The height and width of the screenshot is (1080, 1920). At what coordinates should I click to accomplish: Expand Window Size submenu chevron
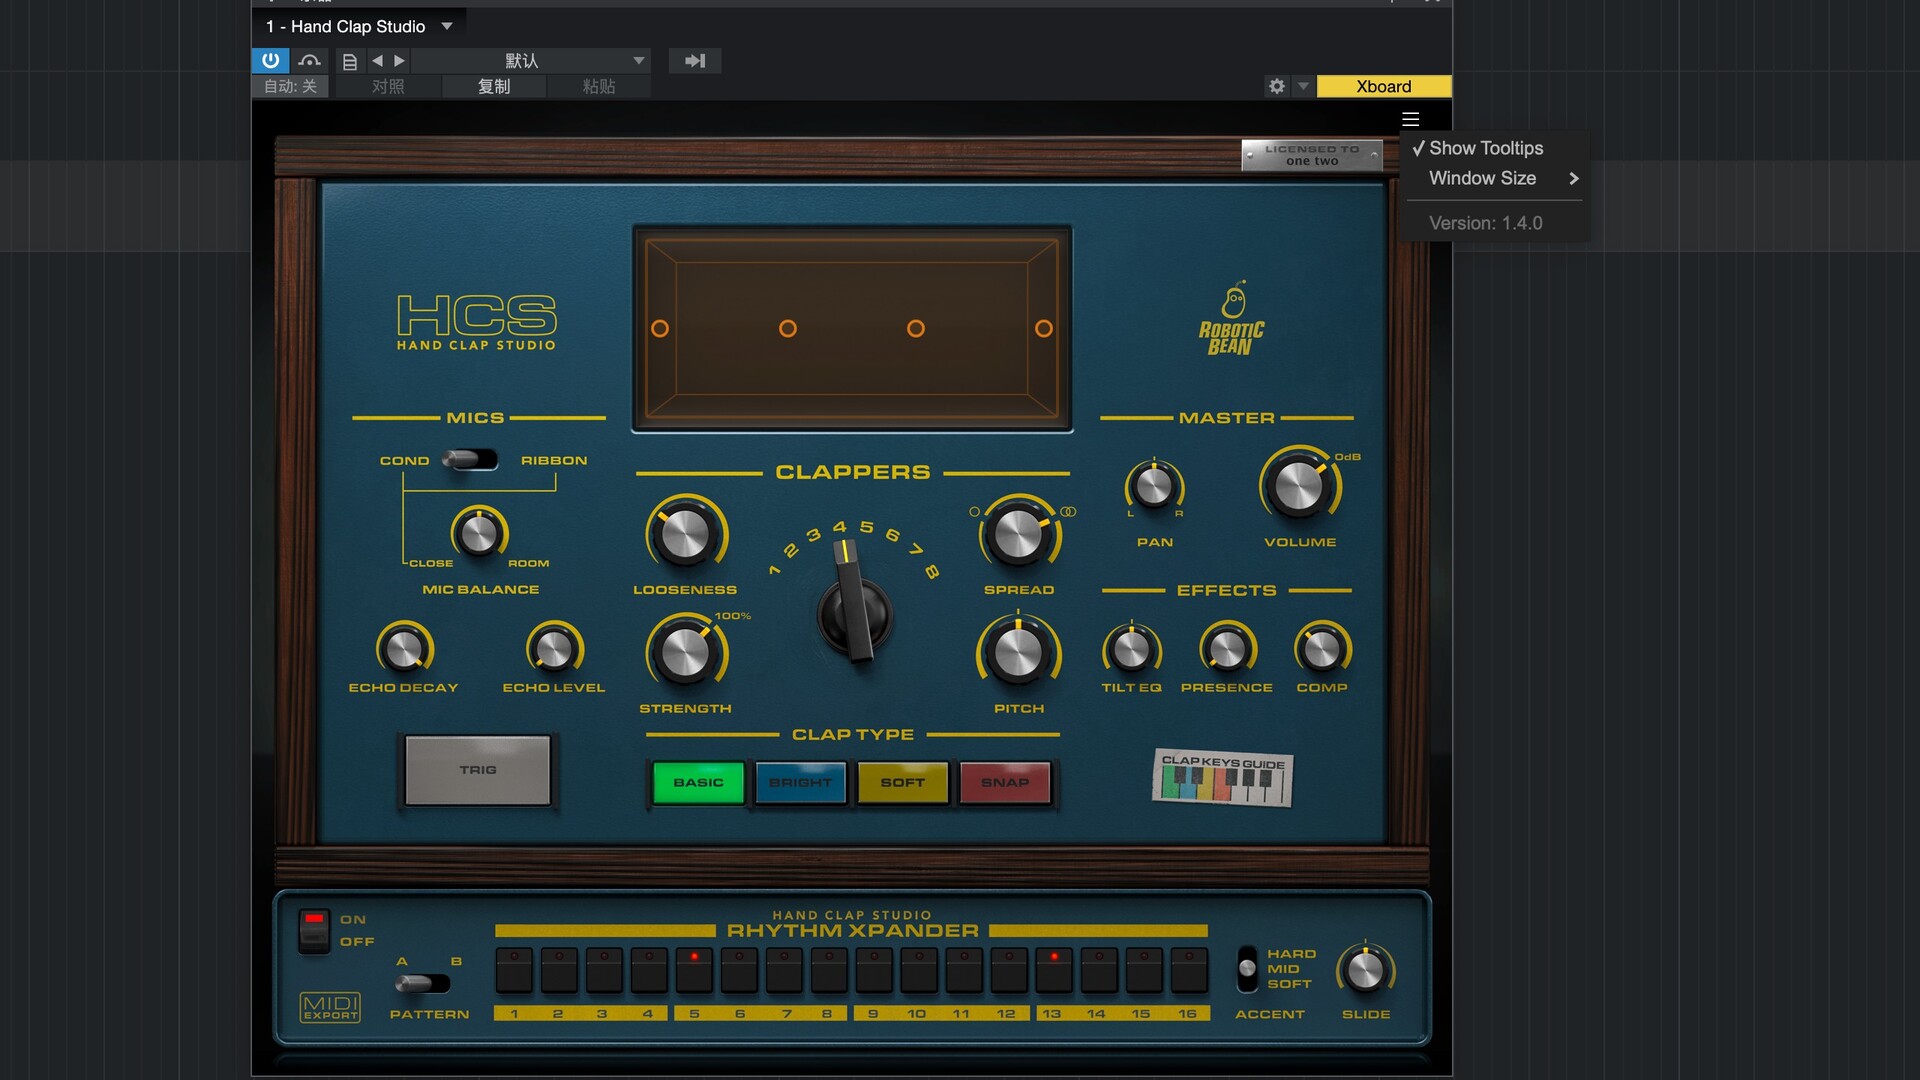point(1573,178)
